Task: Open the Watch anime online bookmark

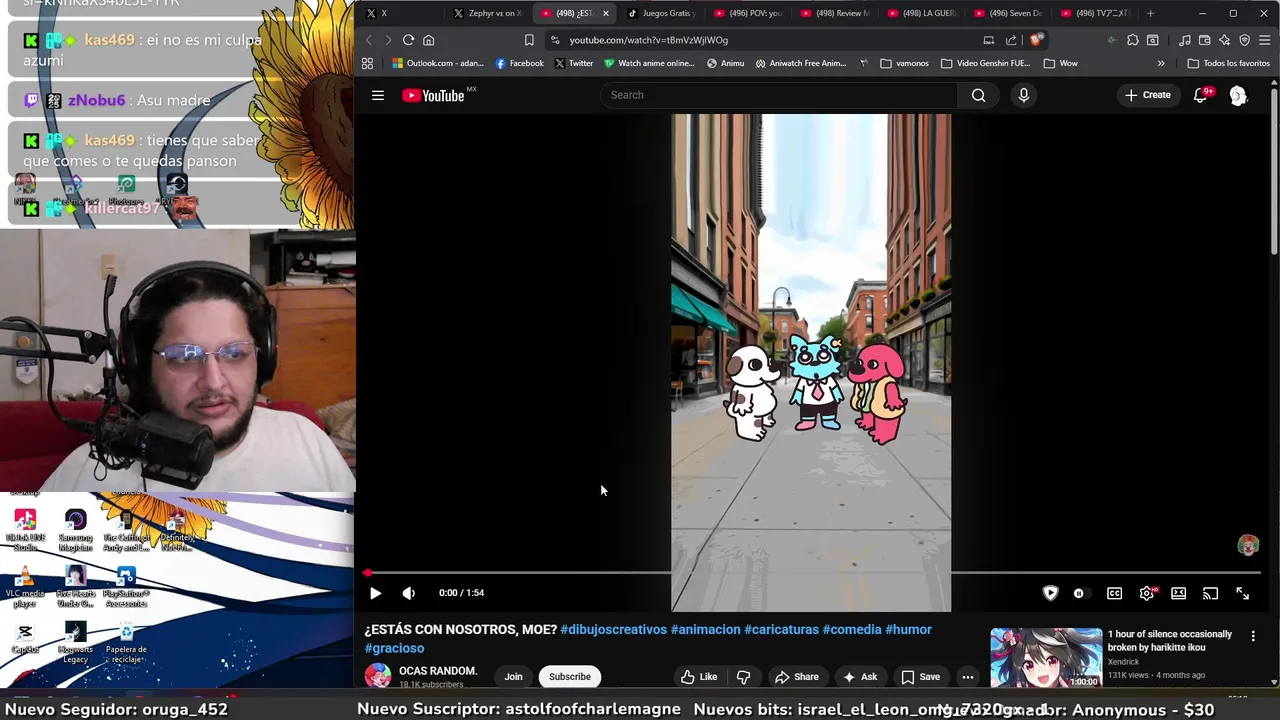Action: click(649, 63)
